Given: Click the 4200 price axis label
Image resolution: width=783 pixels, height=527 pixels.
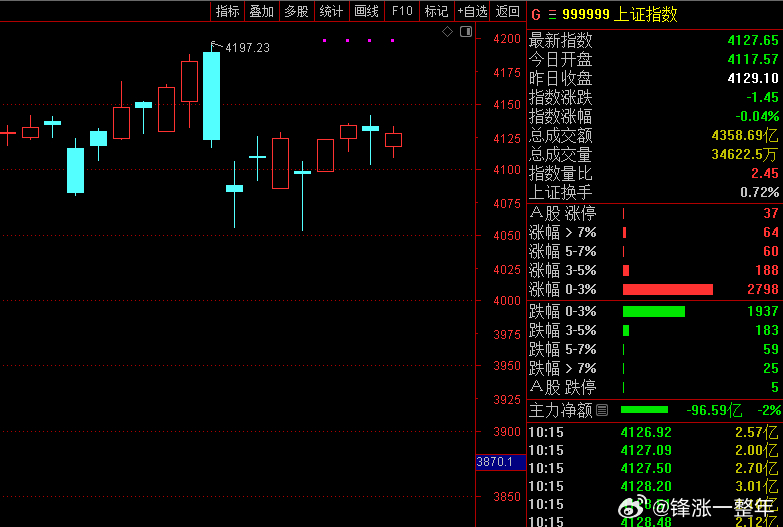Looking at the screenshot, I should pos(507,39).
